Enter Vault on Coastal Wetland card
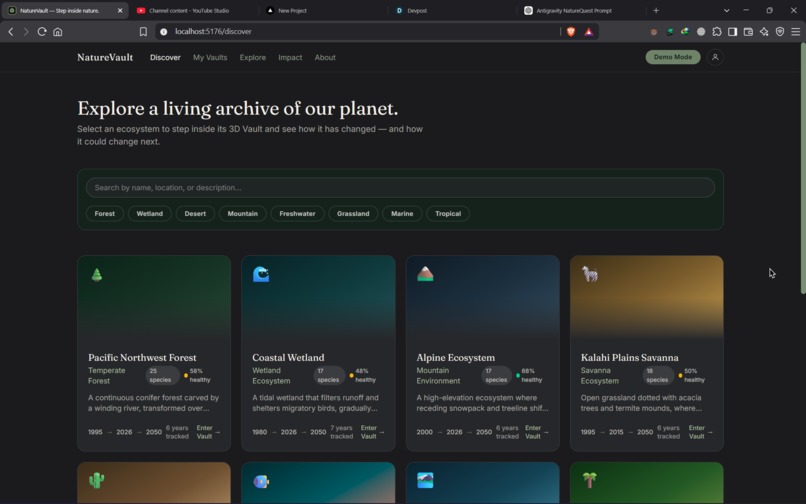The image size is (806, 504). pos(372,432)
